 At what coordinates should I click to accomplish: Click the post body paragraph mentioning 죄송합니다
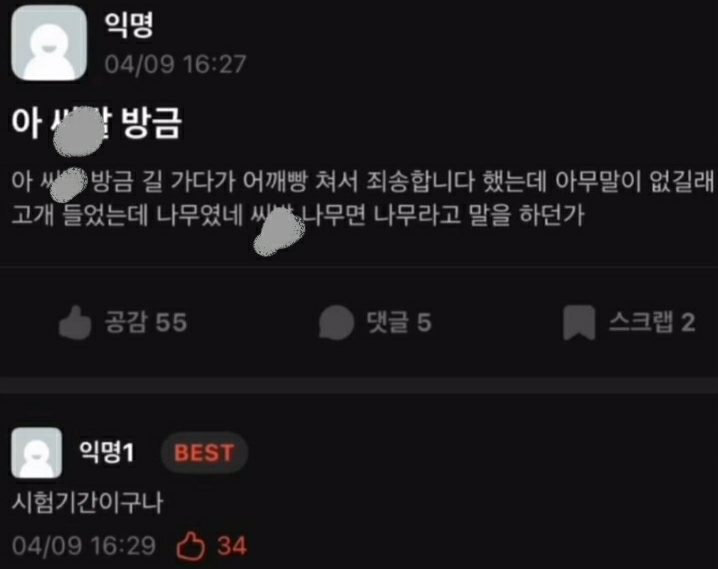click(362, 198)
